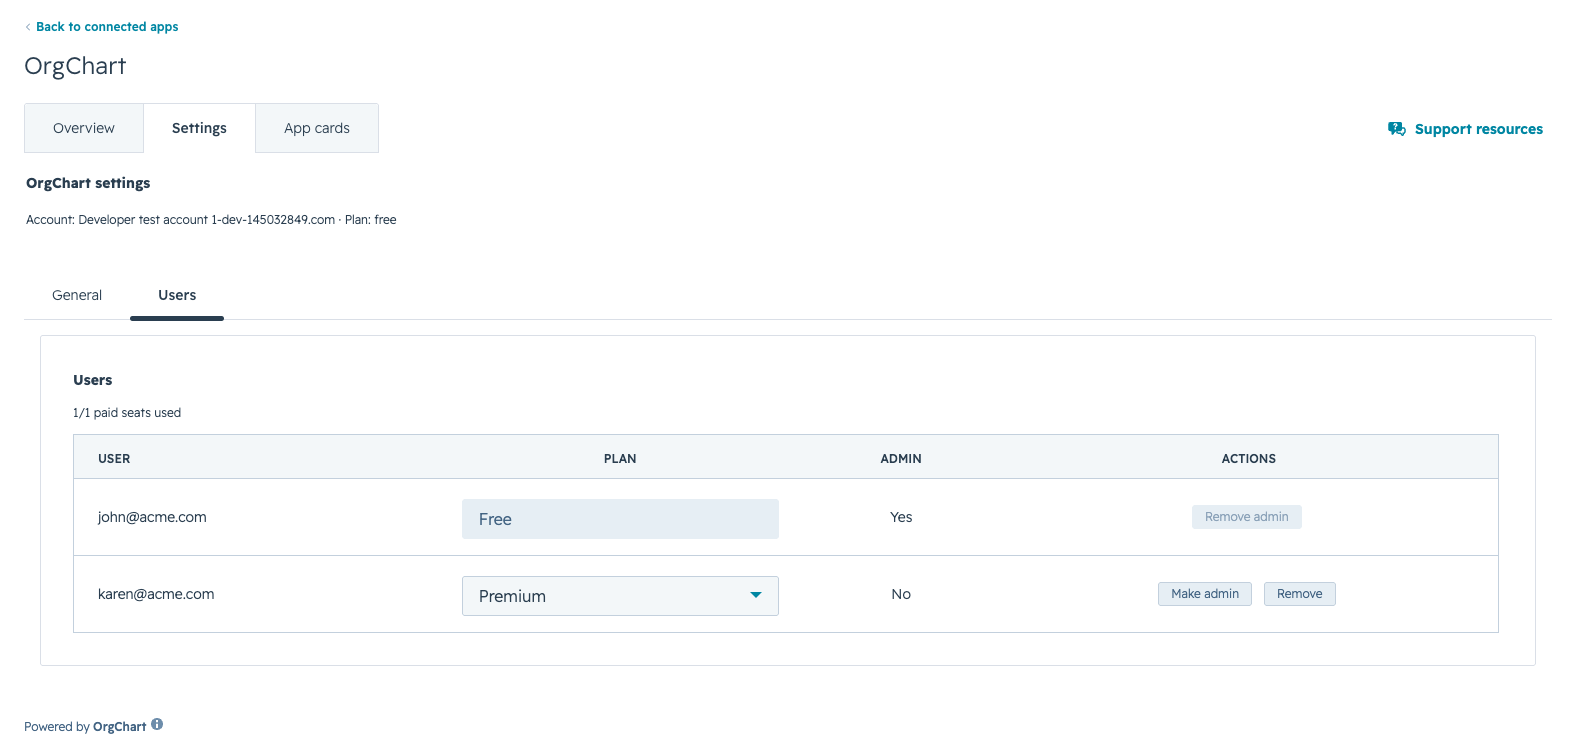The image size is (1579, 754).
Task: Click the Support resources chat icon
Action: (1397, 129)
